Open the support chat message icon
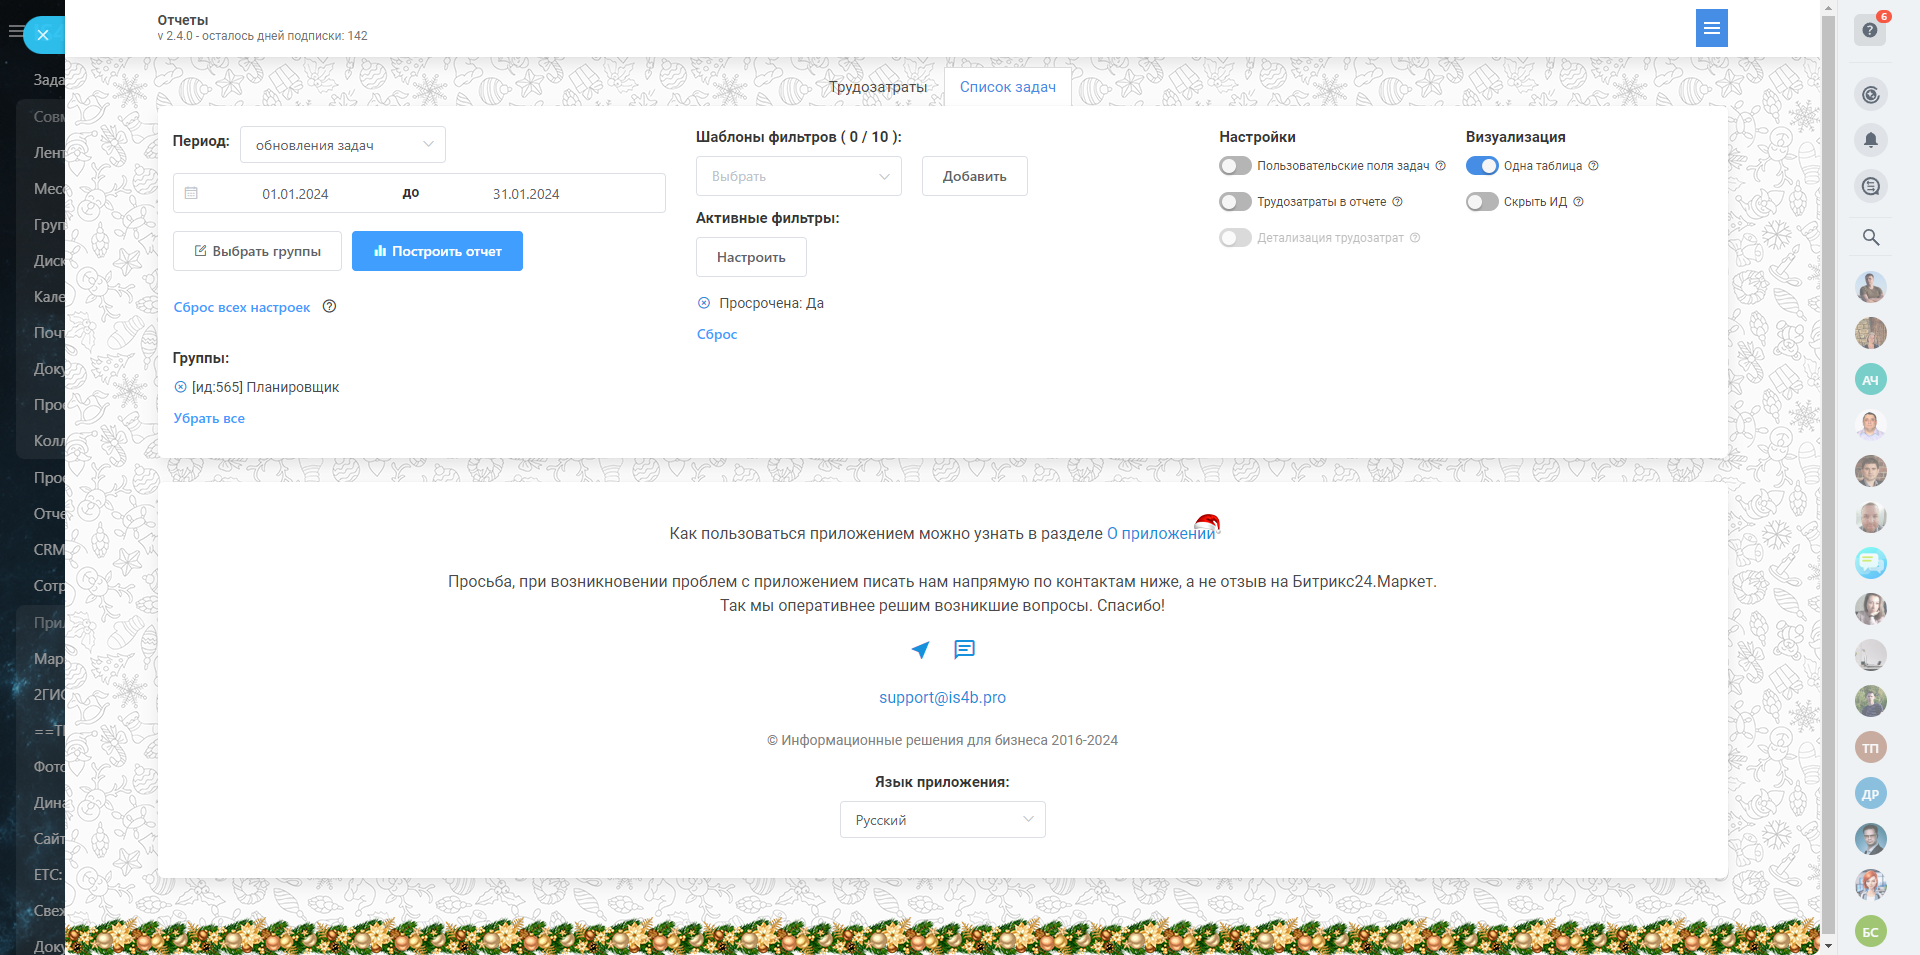This screenshot has height=955, width=1920. [964, 650]
